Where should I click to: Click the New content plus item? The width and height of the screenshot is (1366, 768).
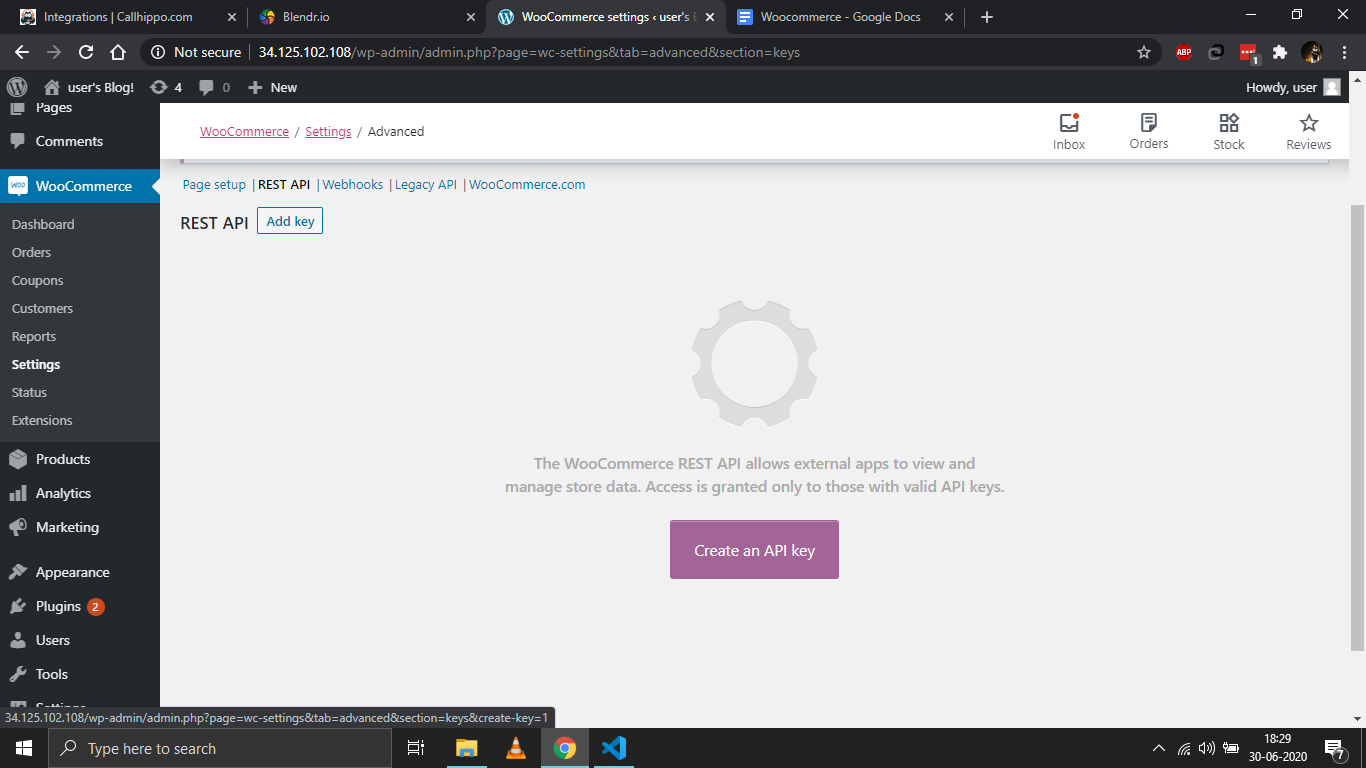pos(272,87)
